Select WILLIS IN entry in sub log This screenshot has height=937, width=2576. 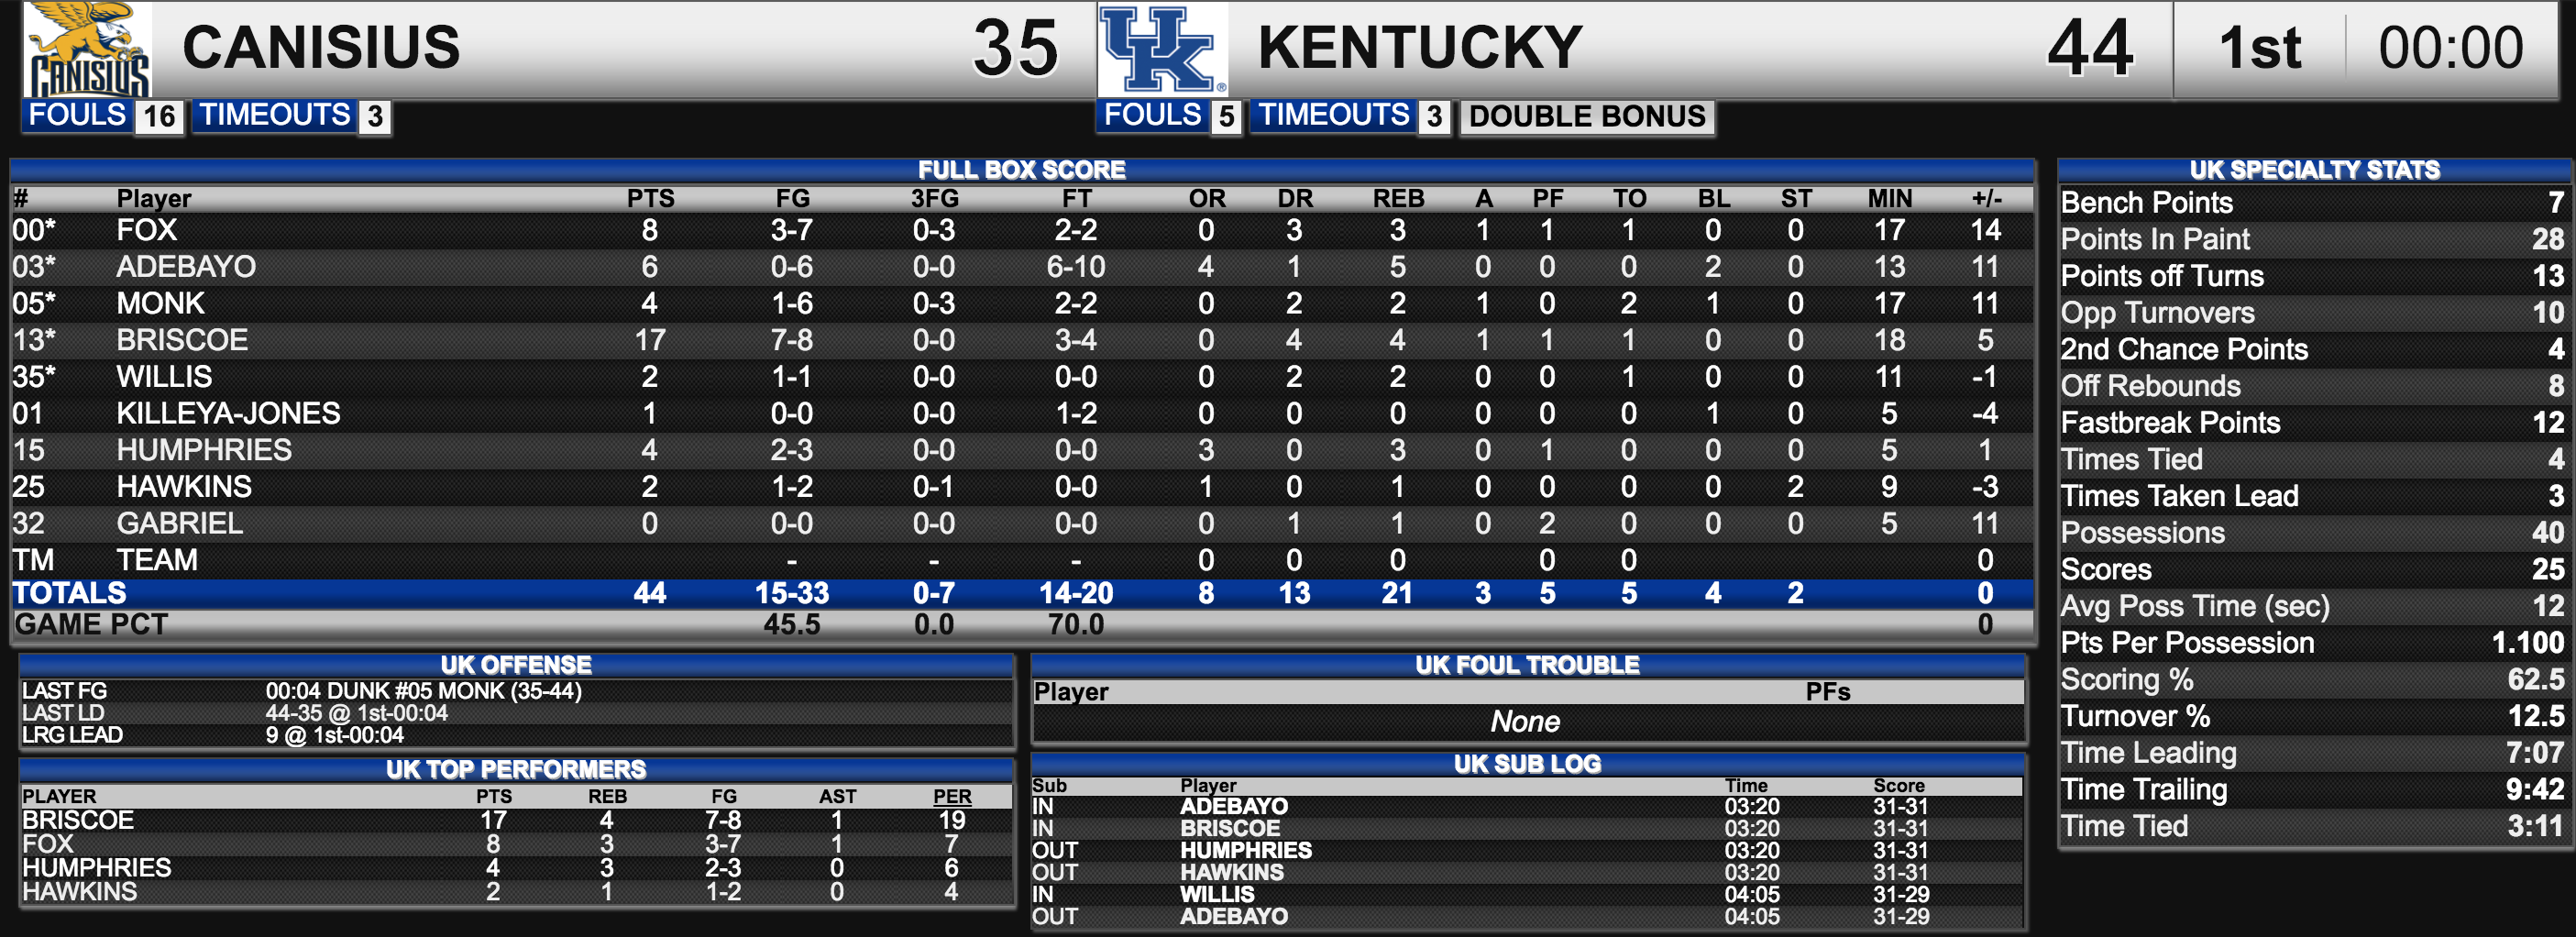1527,894
